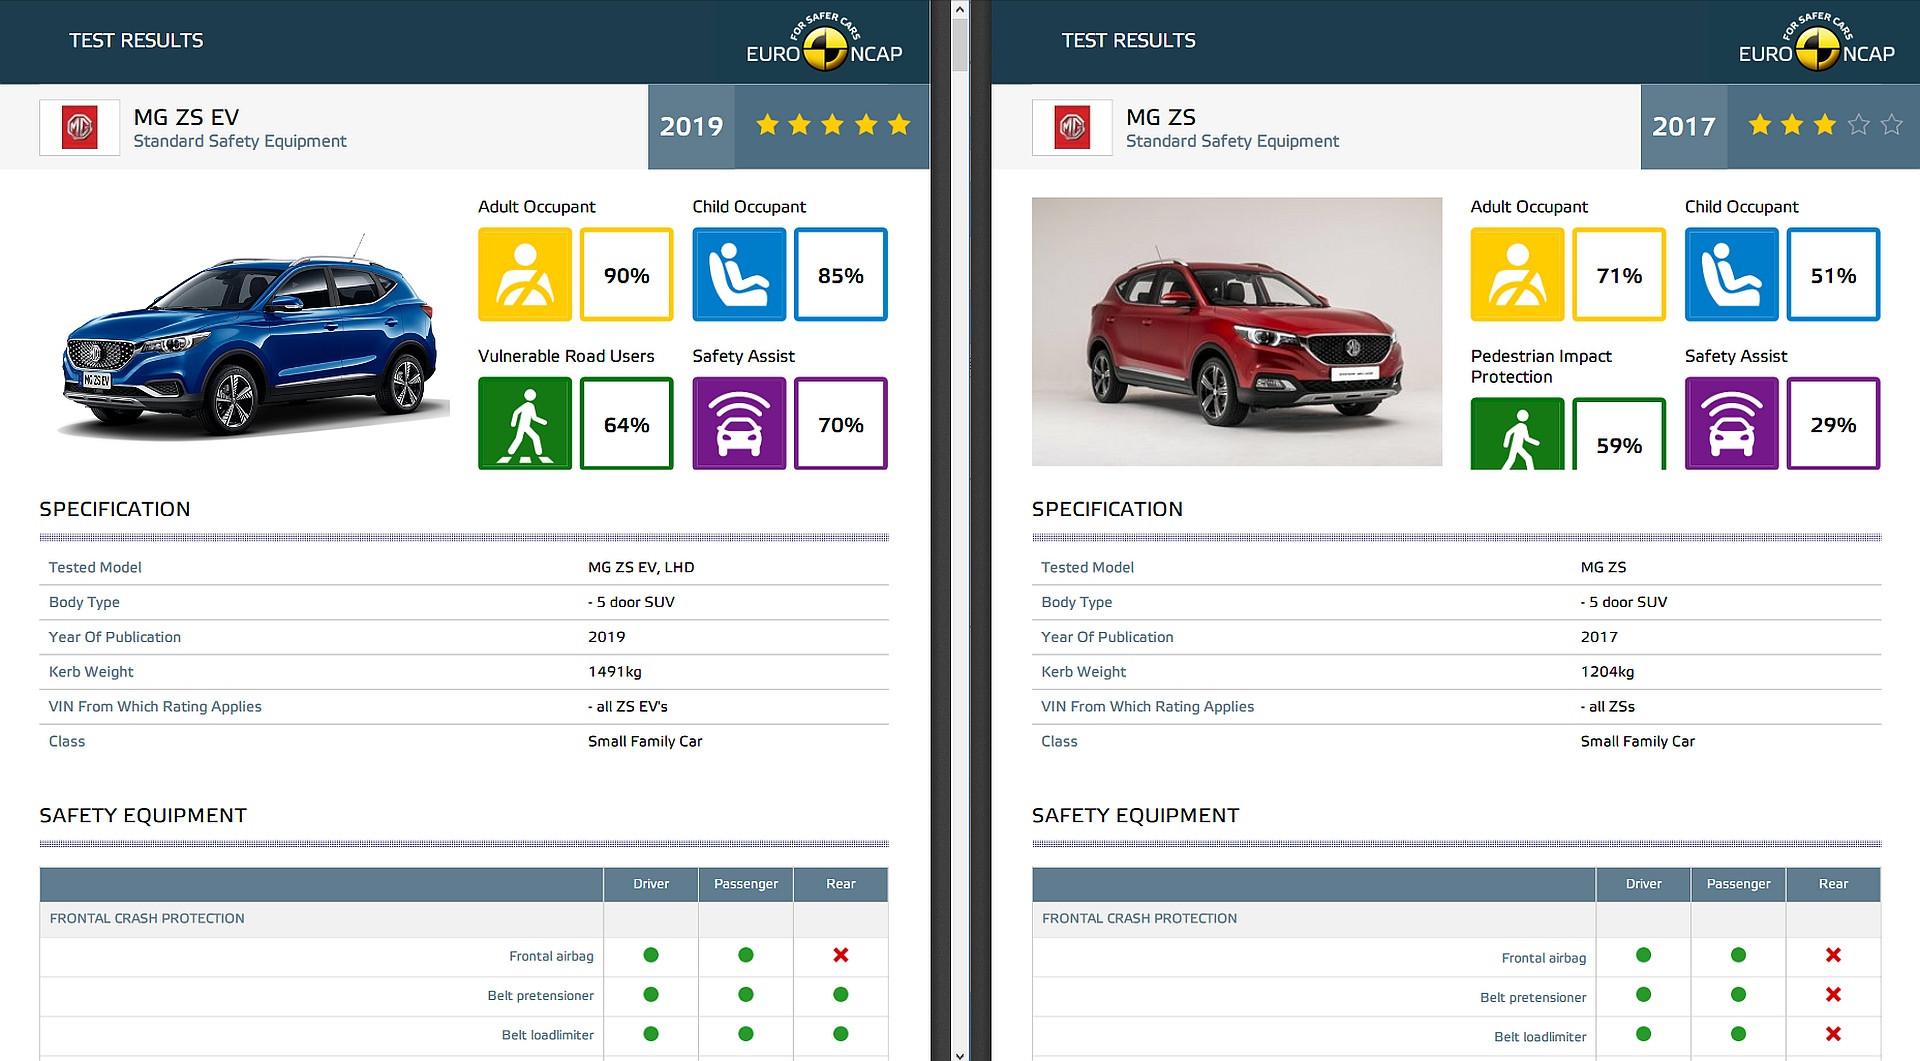The width and height of the screenshot is (1920, 1061).
Task: Click '- 5 door SUV' body type in MG ZS 2017 spec
Action: [1624, 602]
